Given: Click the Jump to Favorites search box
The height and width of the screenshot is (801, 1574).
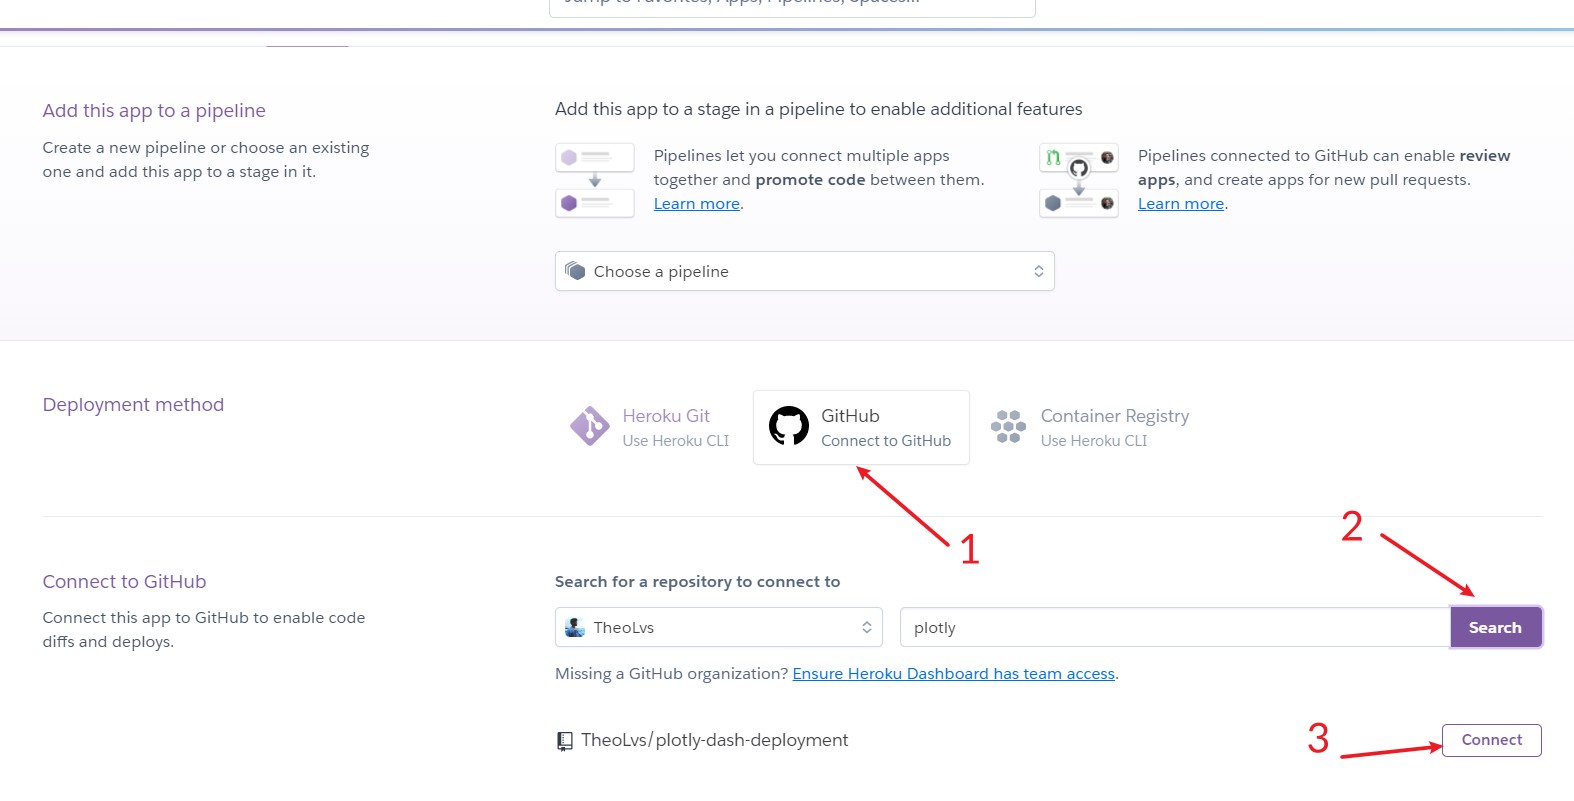Looking at the screenshot, I should [x=792, y=6].
